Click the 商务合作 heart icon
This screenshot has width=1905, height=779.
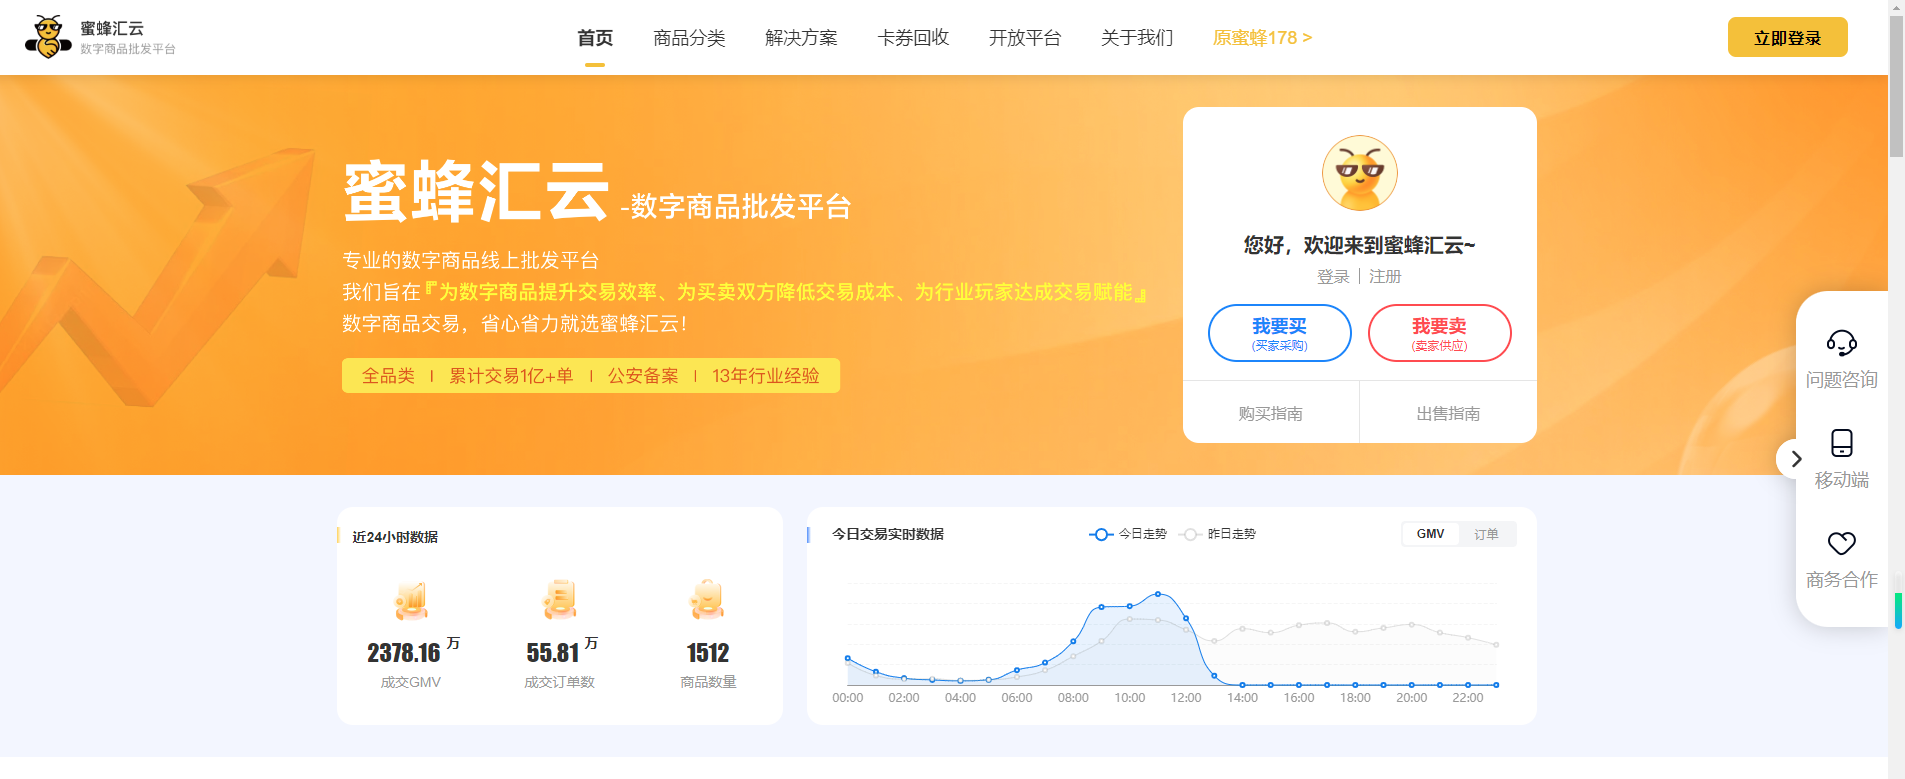coord(1841,543)
